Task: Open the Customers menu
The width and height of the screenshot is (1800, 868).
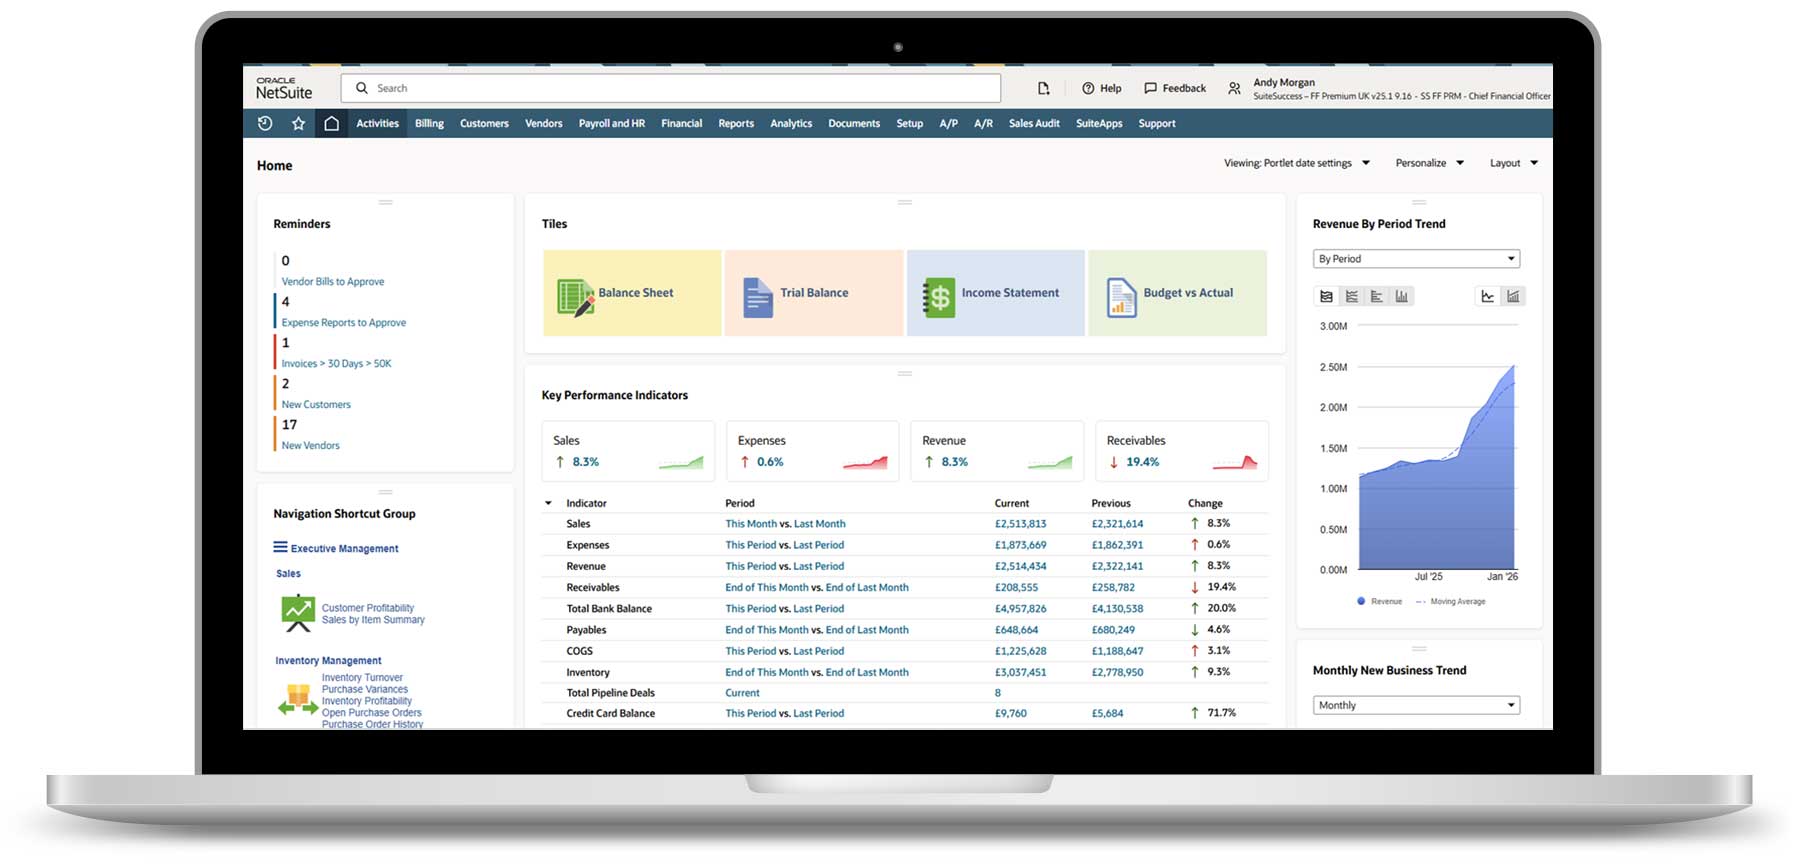Action: [484, 123]
